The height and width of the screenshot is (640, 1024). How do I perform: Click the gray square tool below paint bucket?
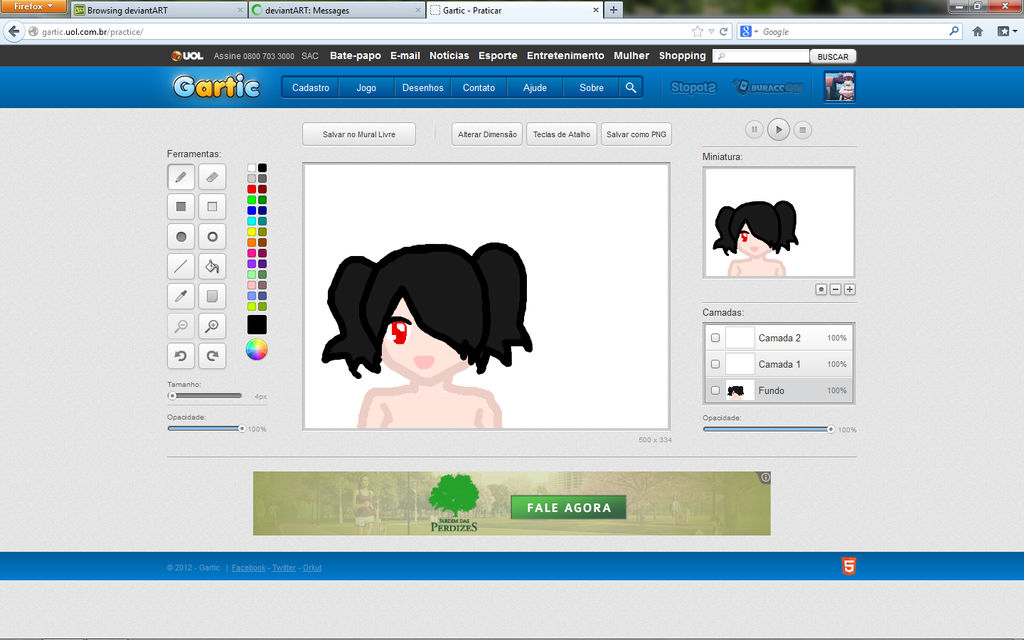[x=212, y=296]
